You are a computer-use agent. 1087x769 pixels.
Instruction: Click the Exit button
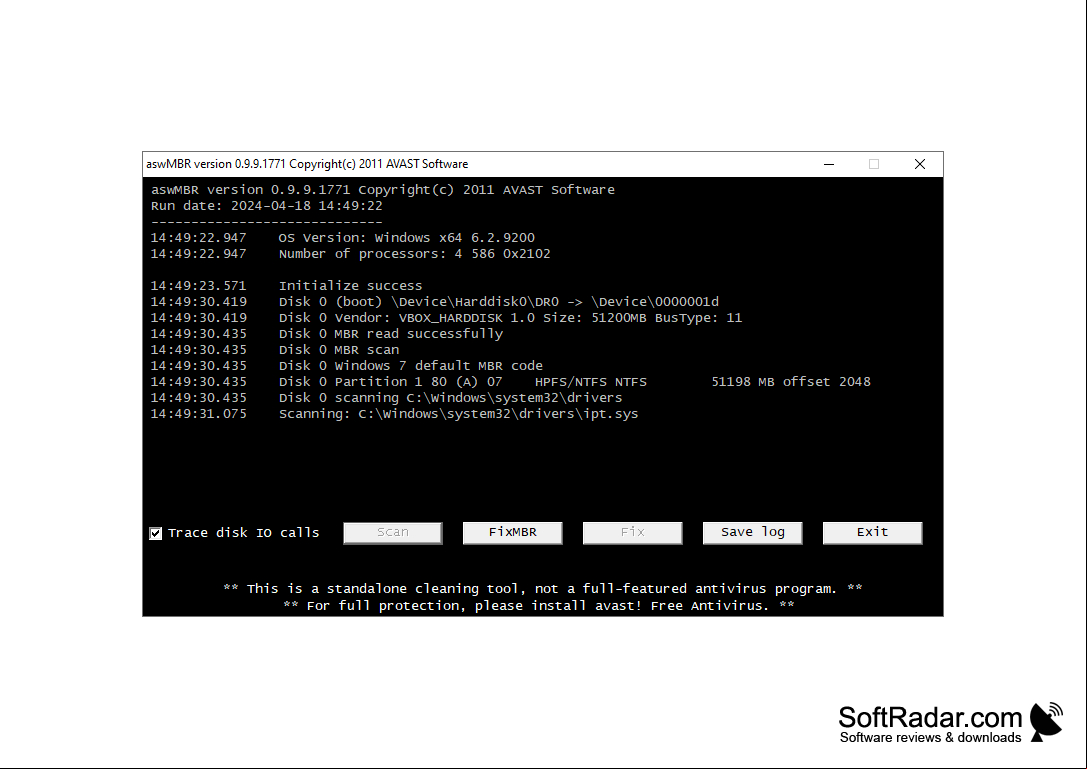[872, 533]
